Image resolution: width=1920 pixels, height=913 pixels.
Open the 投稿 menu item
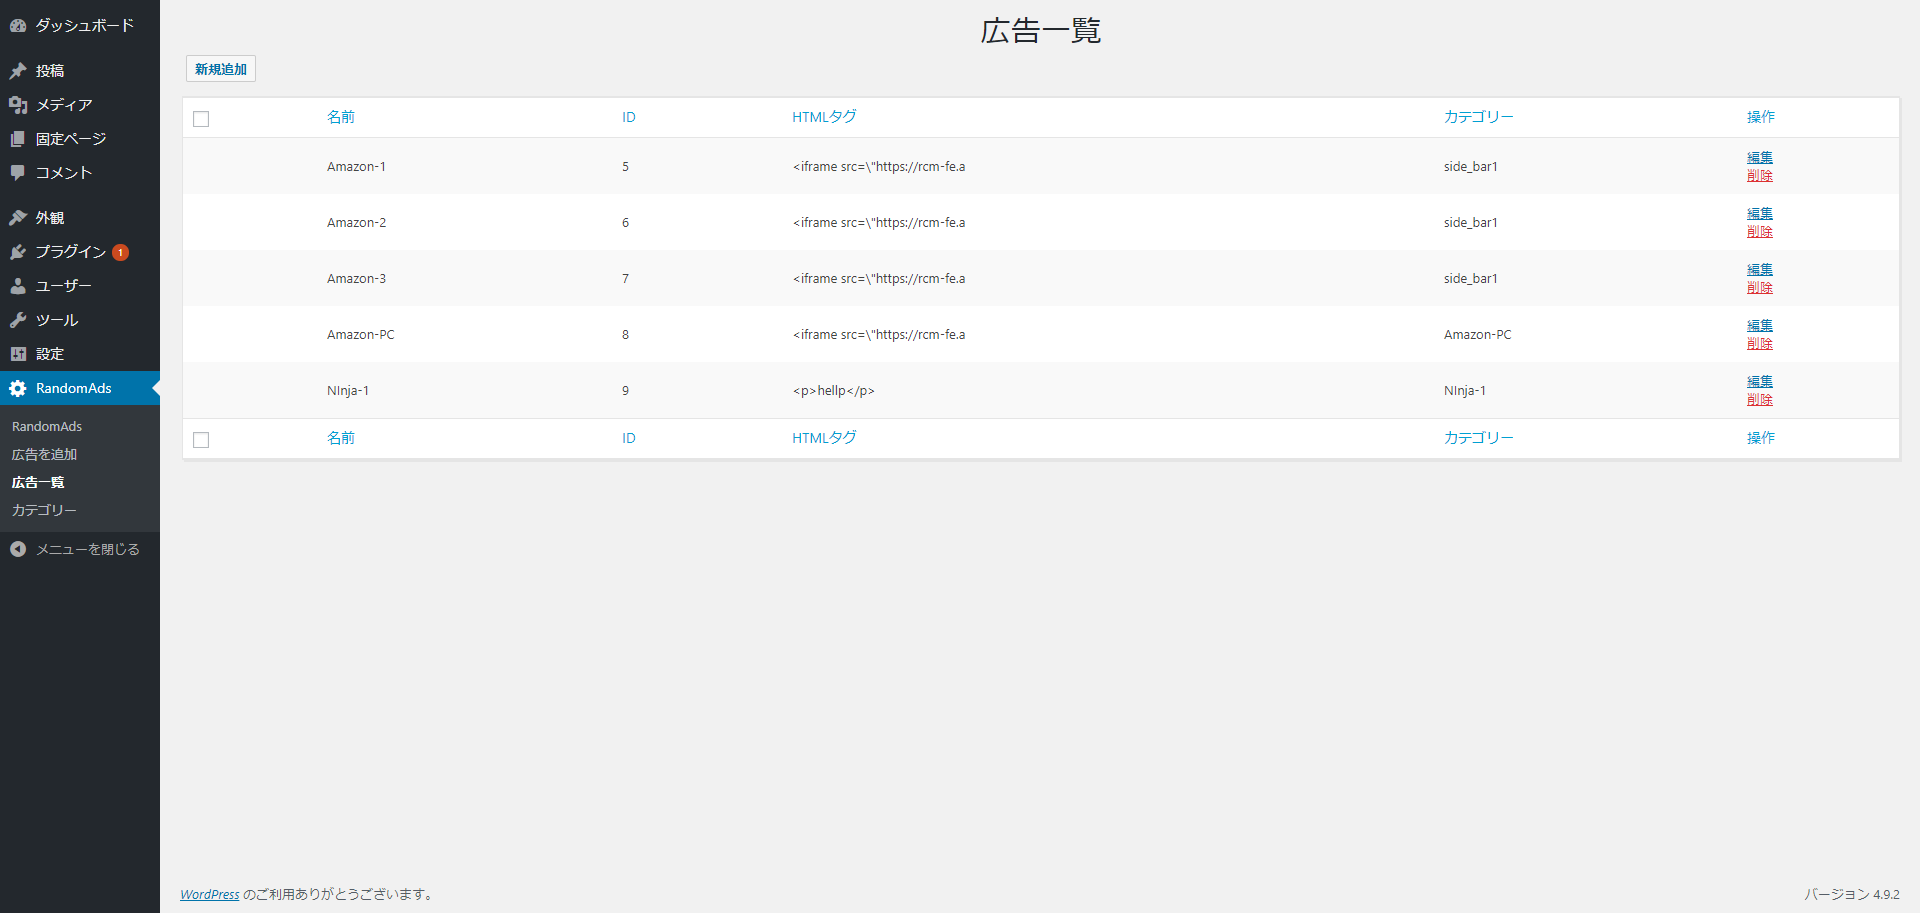point(80,71)
